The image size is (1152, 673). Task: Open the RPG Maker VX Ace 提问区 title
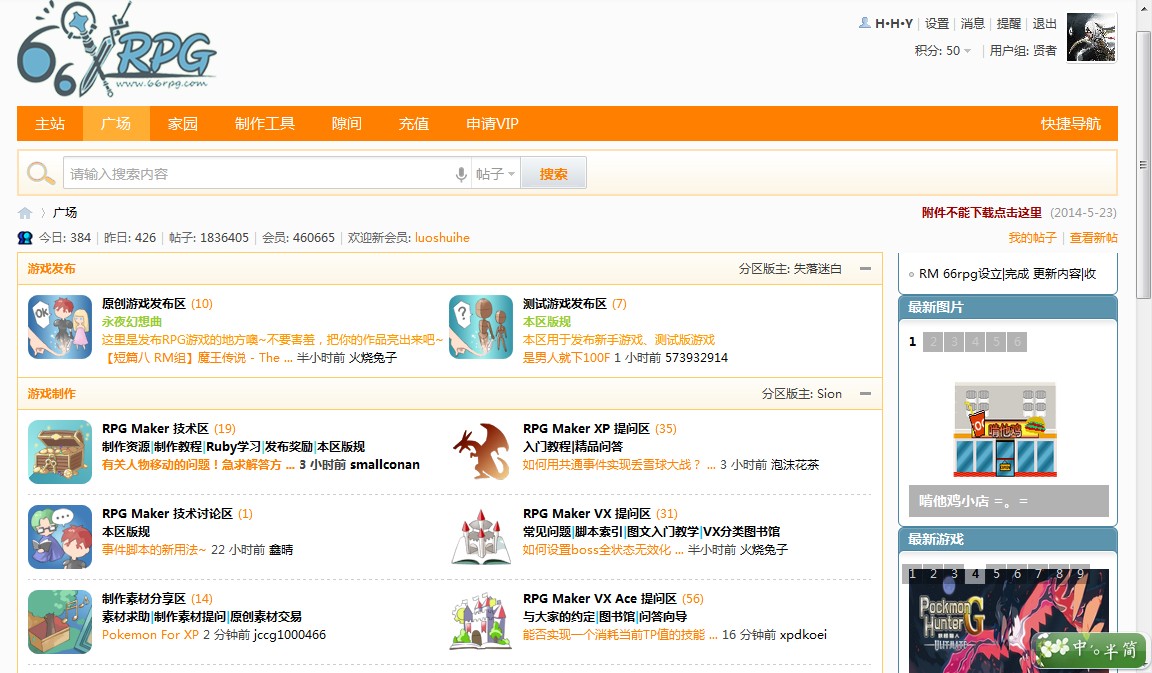600,598
